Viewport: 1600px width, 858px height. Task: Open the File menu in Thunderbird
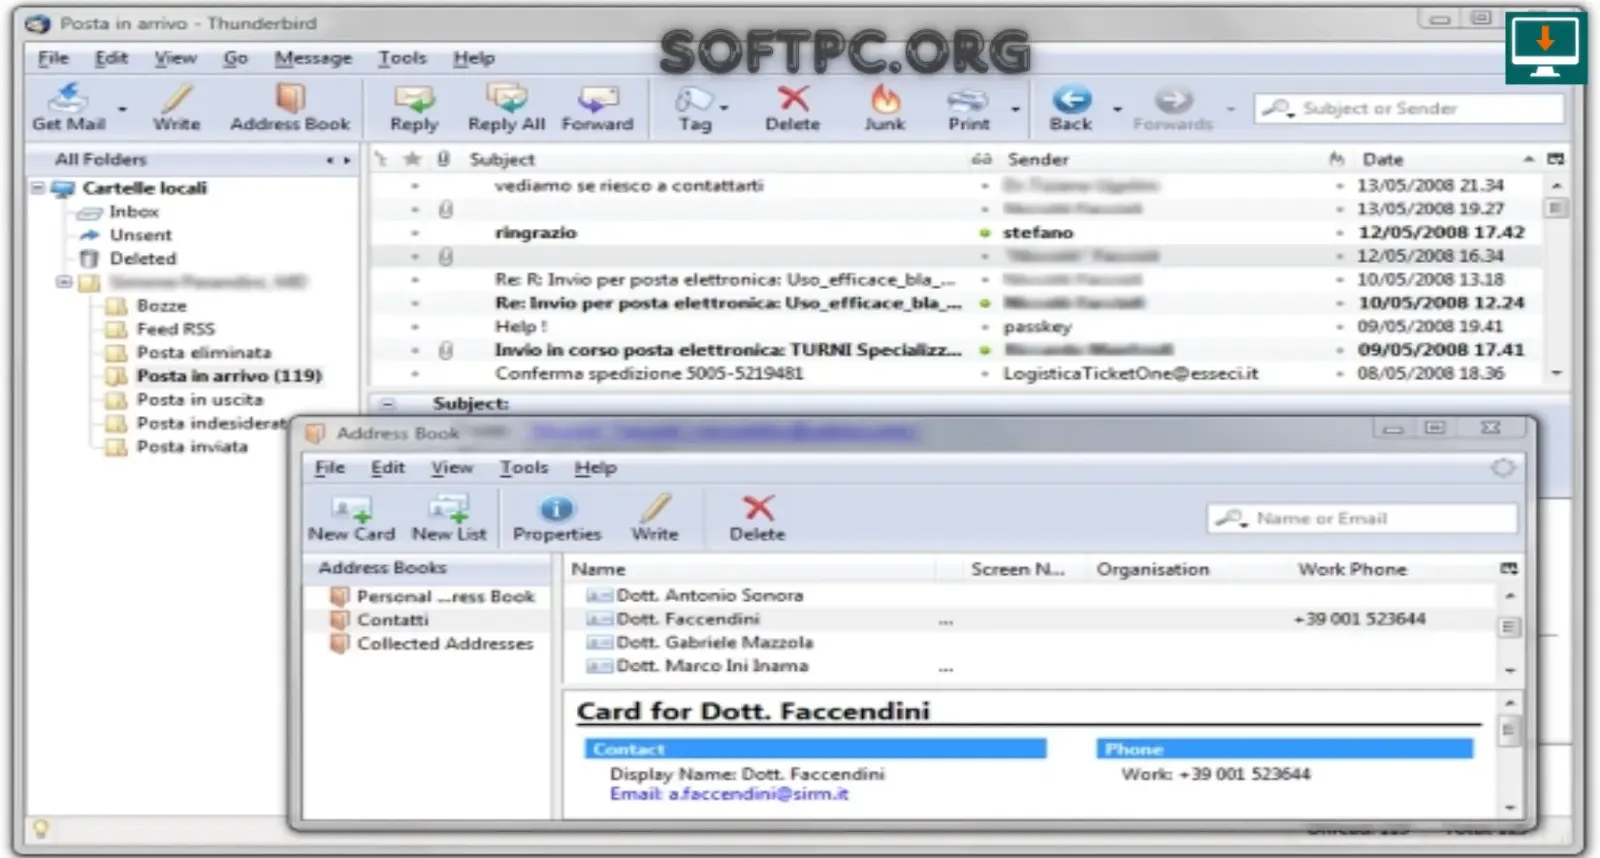click(53, 58)
